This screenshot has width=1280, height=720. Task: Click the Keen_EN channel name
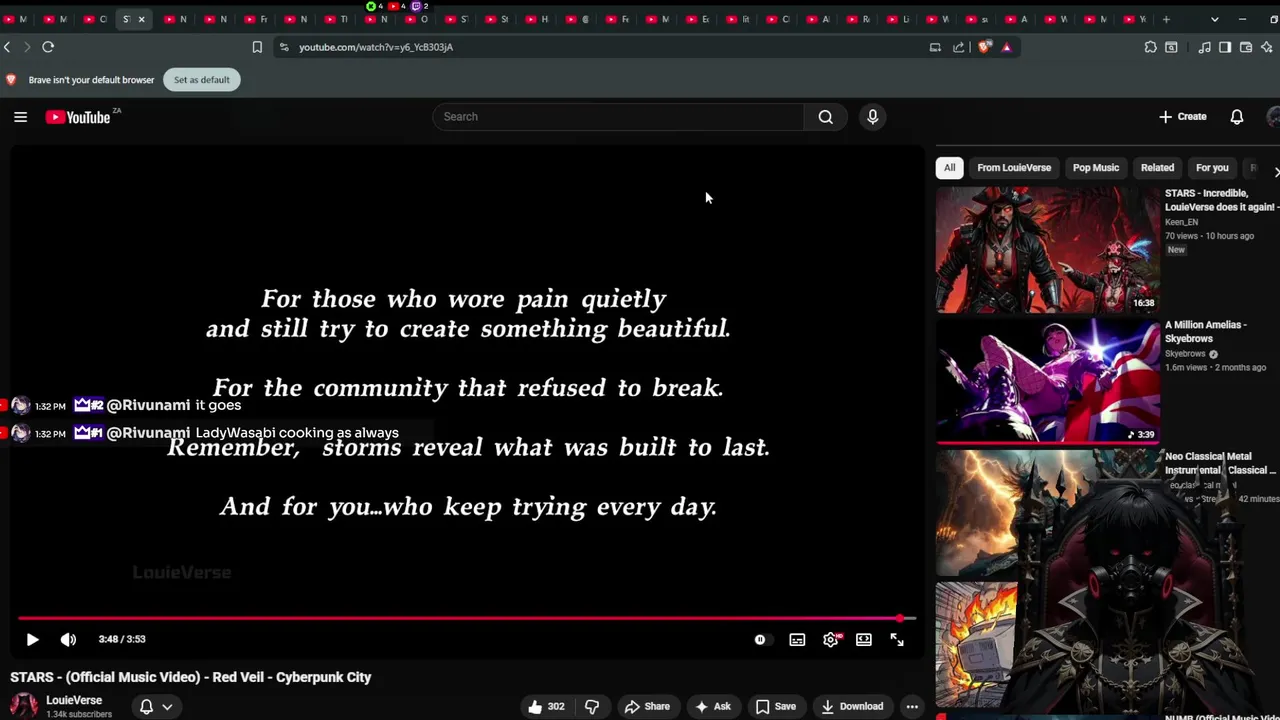(1181, 222)
